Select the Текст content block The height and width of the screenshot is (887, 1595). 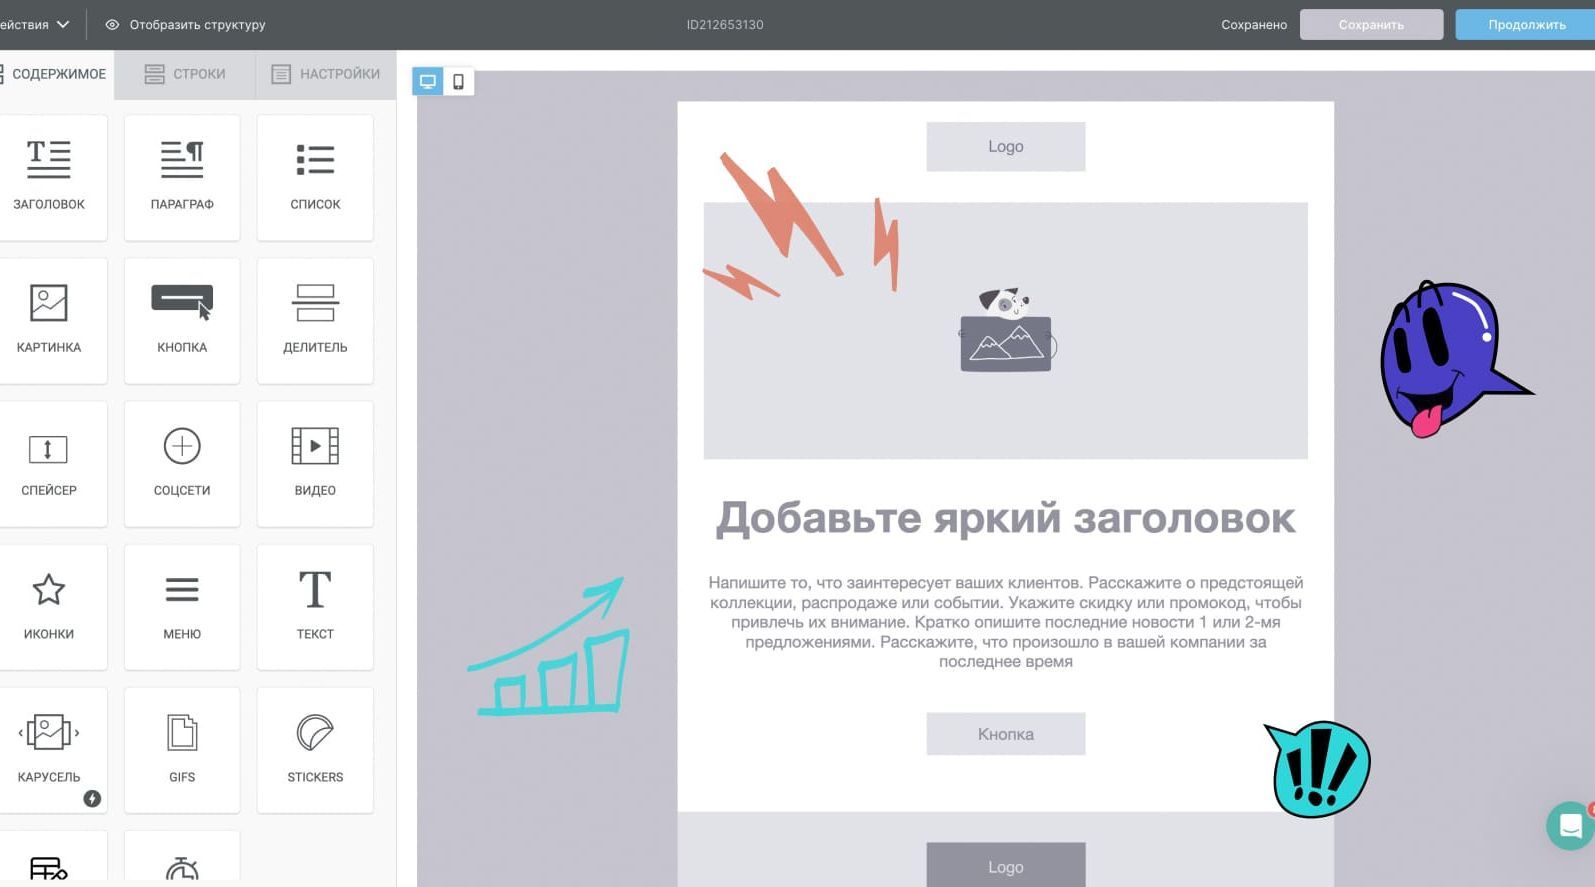tap(315, 606)
